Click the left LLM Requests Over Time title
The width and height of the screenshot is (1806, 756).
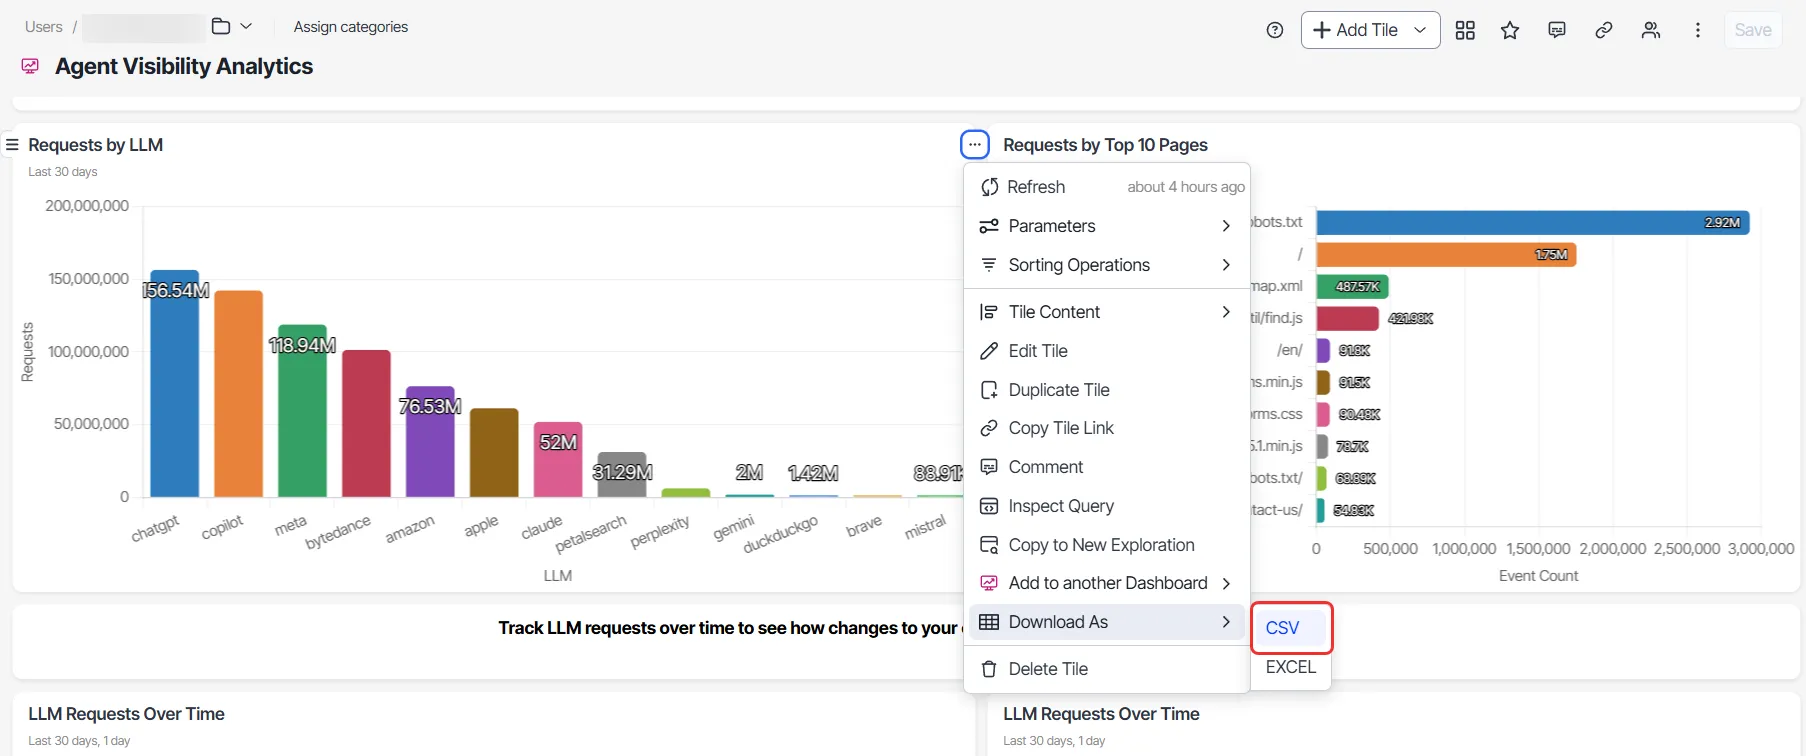click(126, 714)
